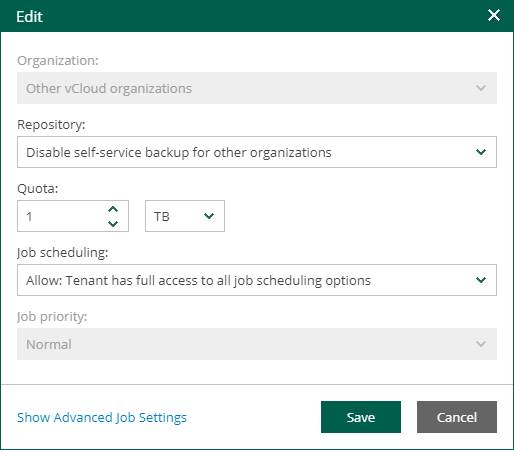
Task: Open the TB quota unit dropdown
Action: click(185, 216)
